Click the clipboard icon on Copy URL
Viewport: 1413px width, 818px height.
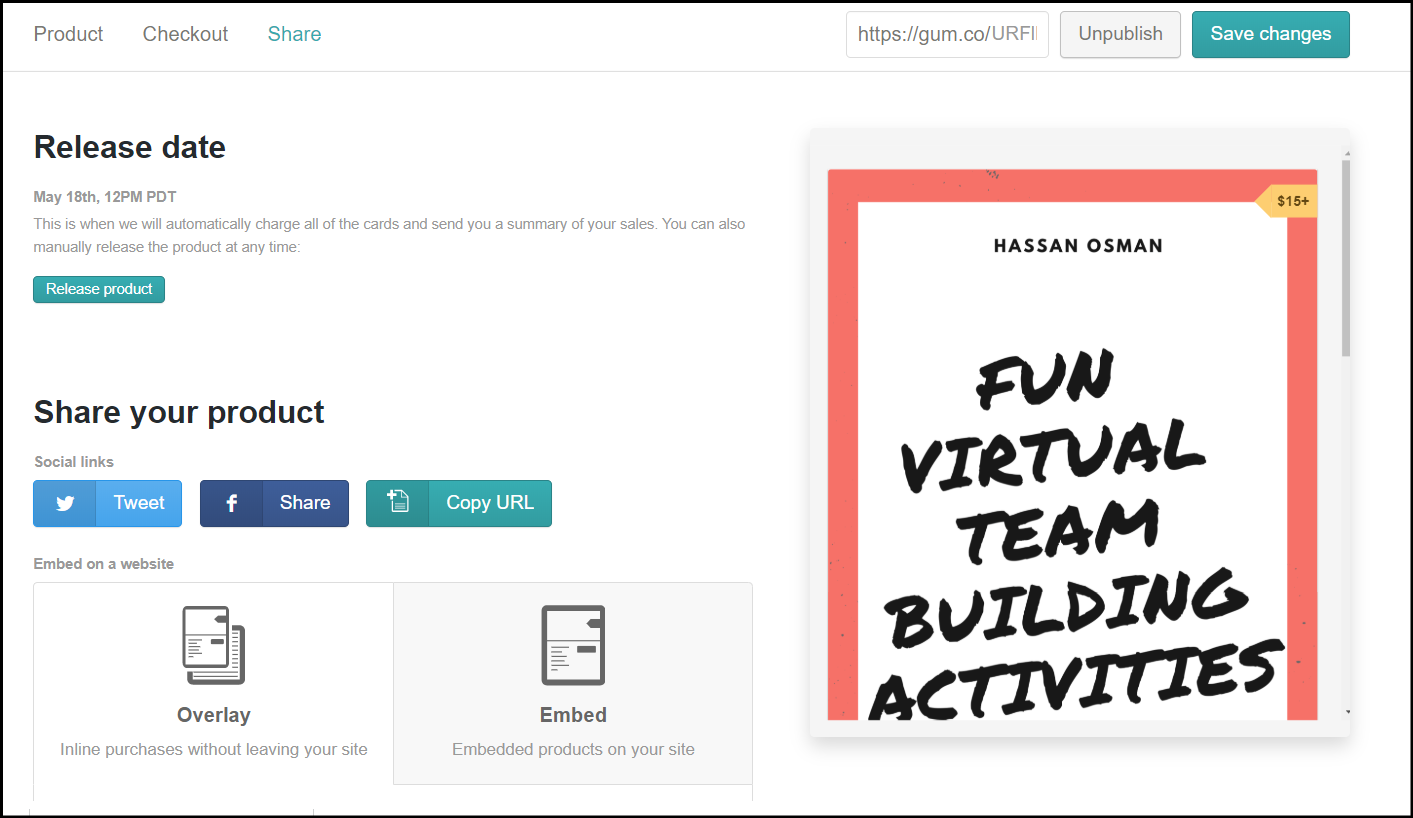(x=397, y=503)
